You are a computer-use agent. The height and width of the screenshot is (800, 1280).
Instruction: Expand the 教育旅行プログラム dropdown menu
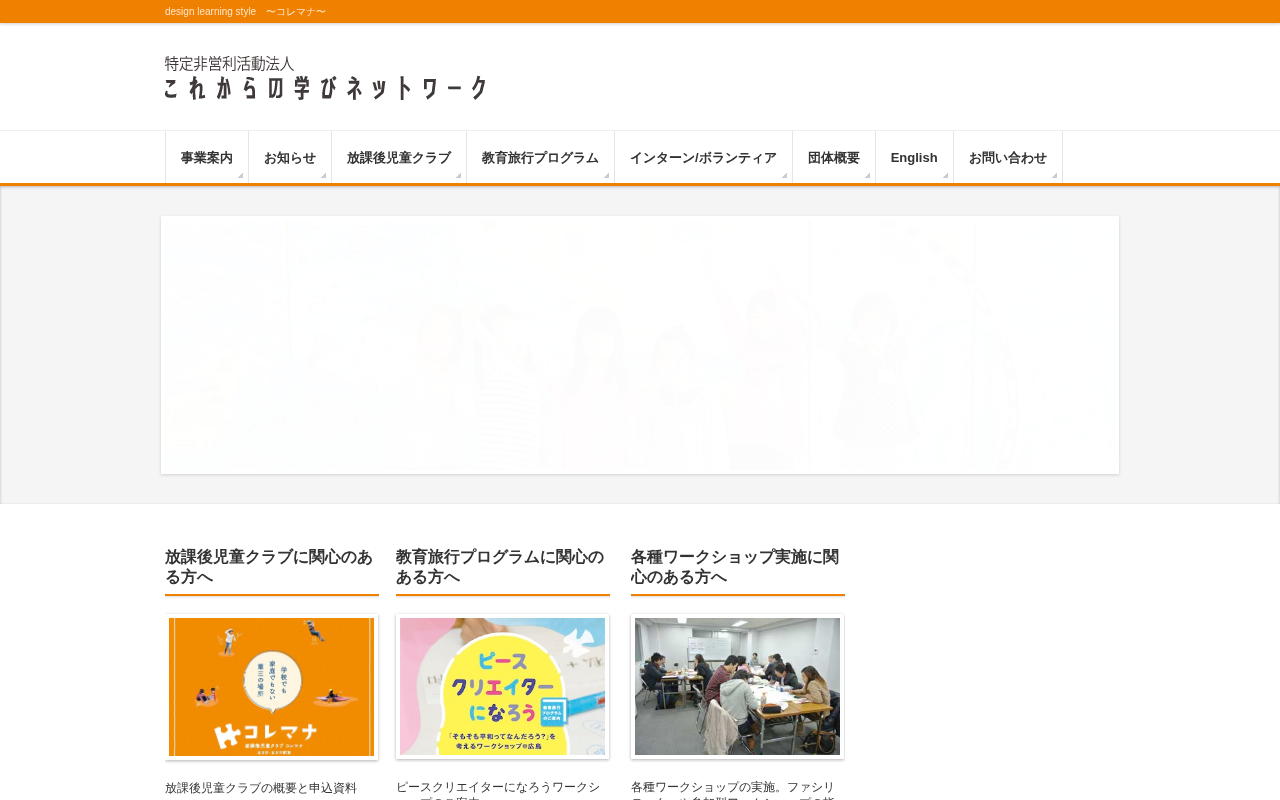coord(540,158)
